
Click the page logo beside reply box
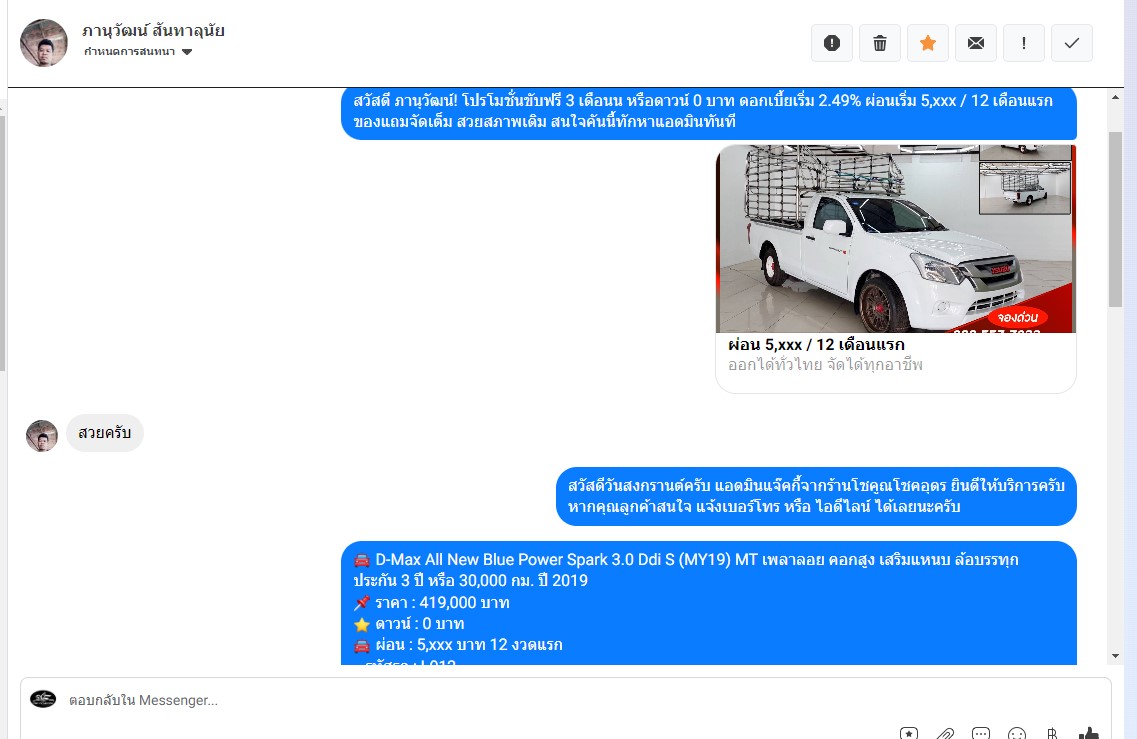[x=43, y=698]
